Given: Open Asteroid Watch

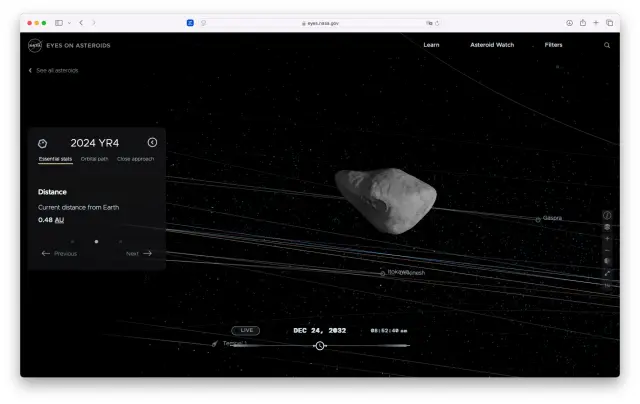Looking at the screenshot, I should click(491, 45).
